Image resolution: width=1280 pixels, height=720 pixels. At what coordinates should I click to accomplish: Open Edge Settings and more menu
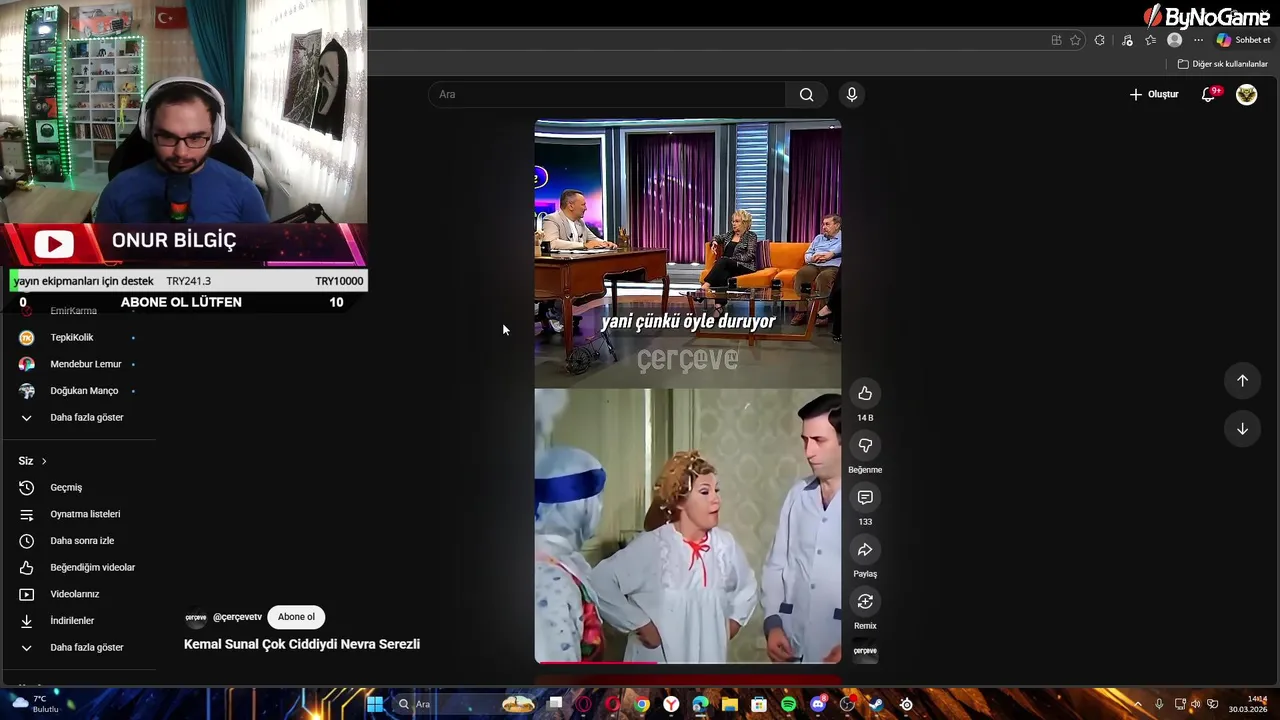(x=1198, y=40)
